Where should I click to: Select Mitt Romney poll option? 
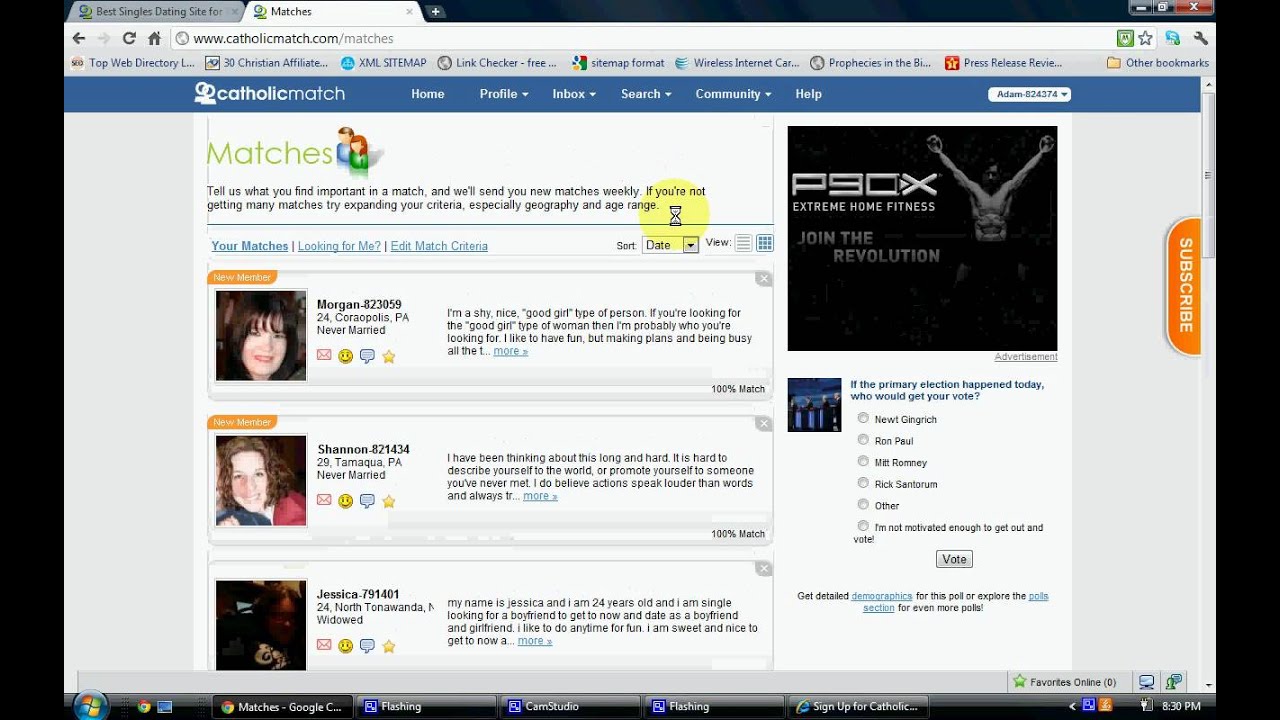[x=863, y=462]
